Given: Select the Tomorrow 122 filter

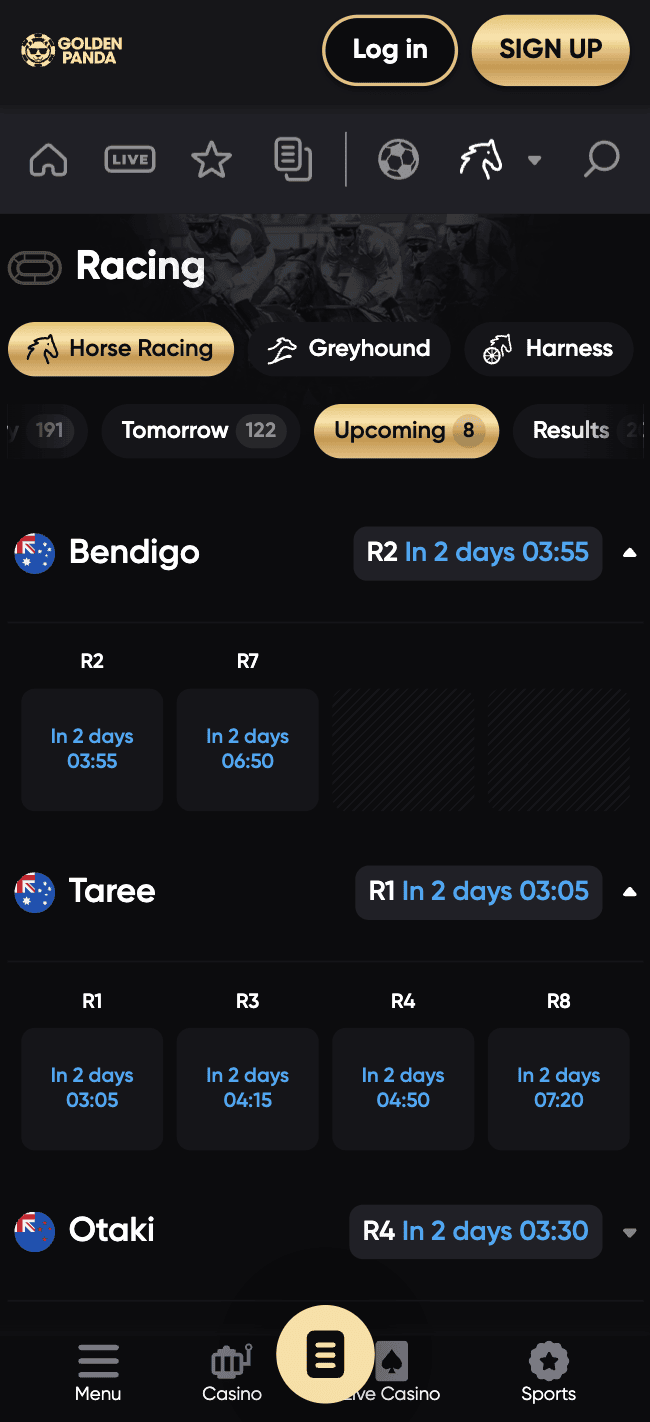Looking at the screenshot, I should [x=200, y=431].
